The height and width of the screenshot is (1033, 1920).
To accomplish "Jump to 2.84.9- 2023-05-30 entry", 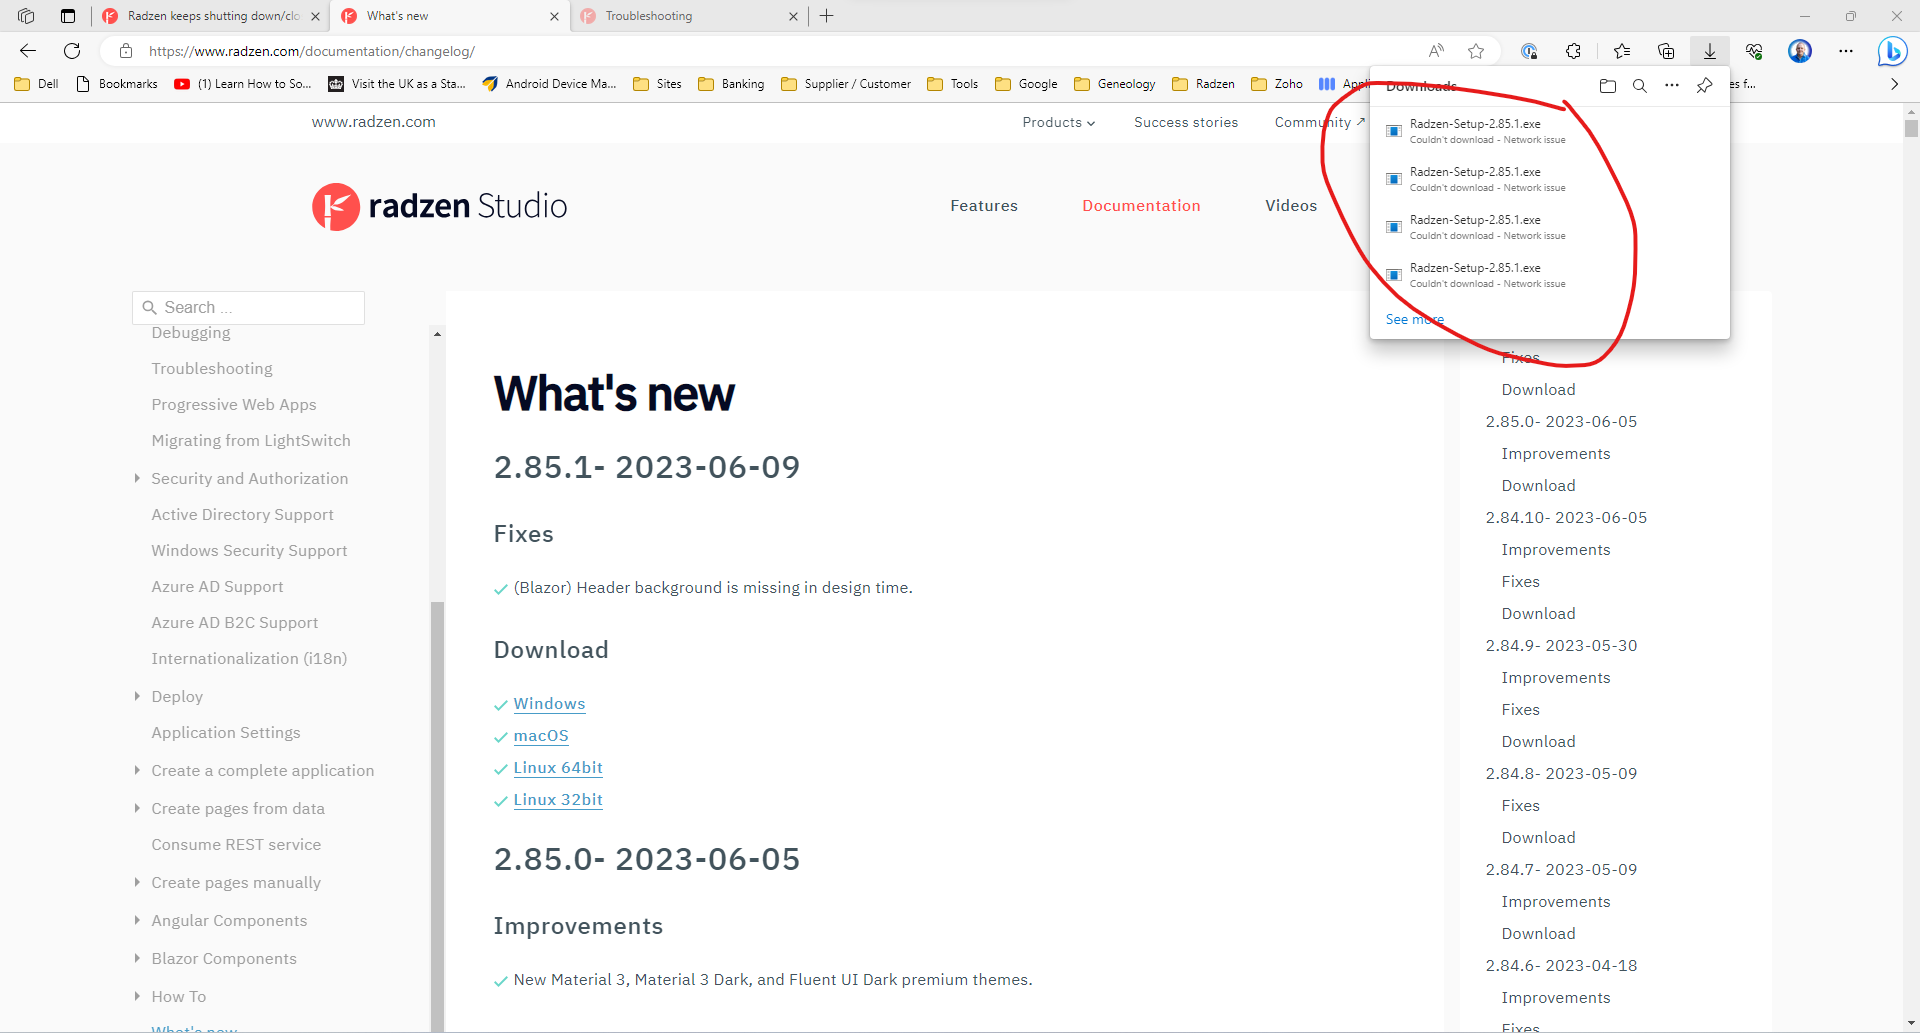I will point(1561,646).
